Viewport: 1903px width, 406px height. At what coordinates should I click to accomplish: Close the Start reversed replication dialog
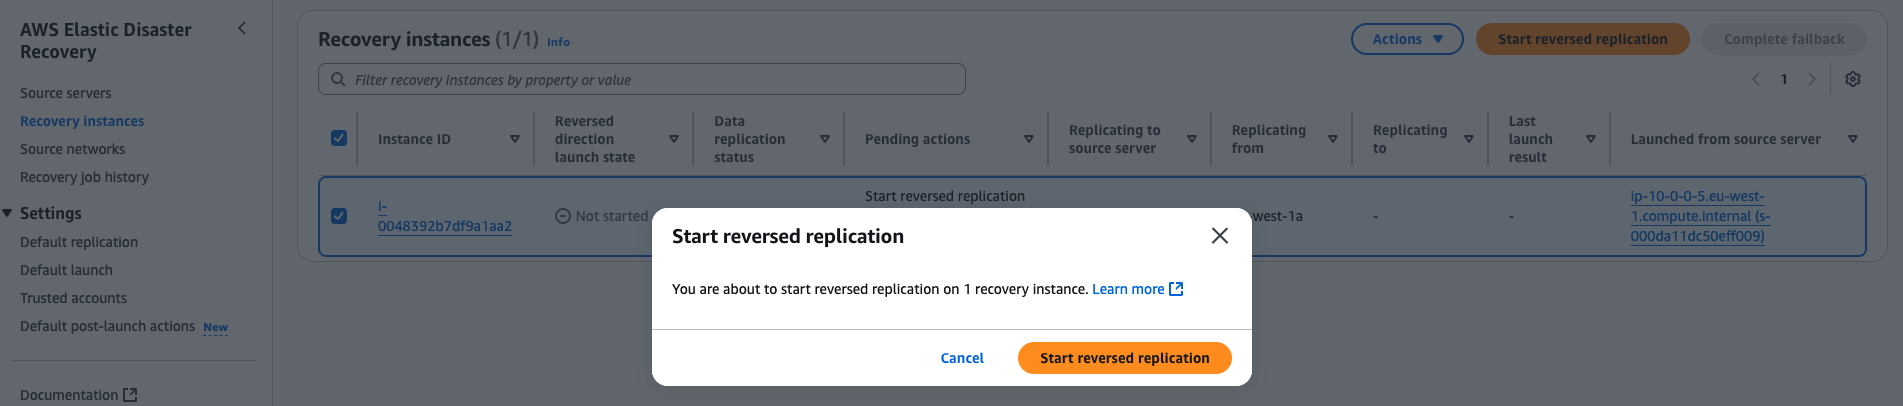coord(1219,236)
